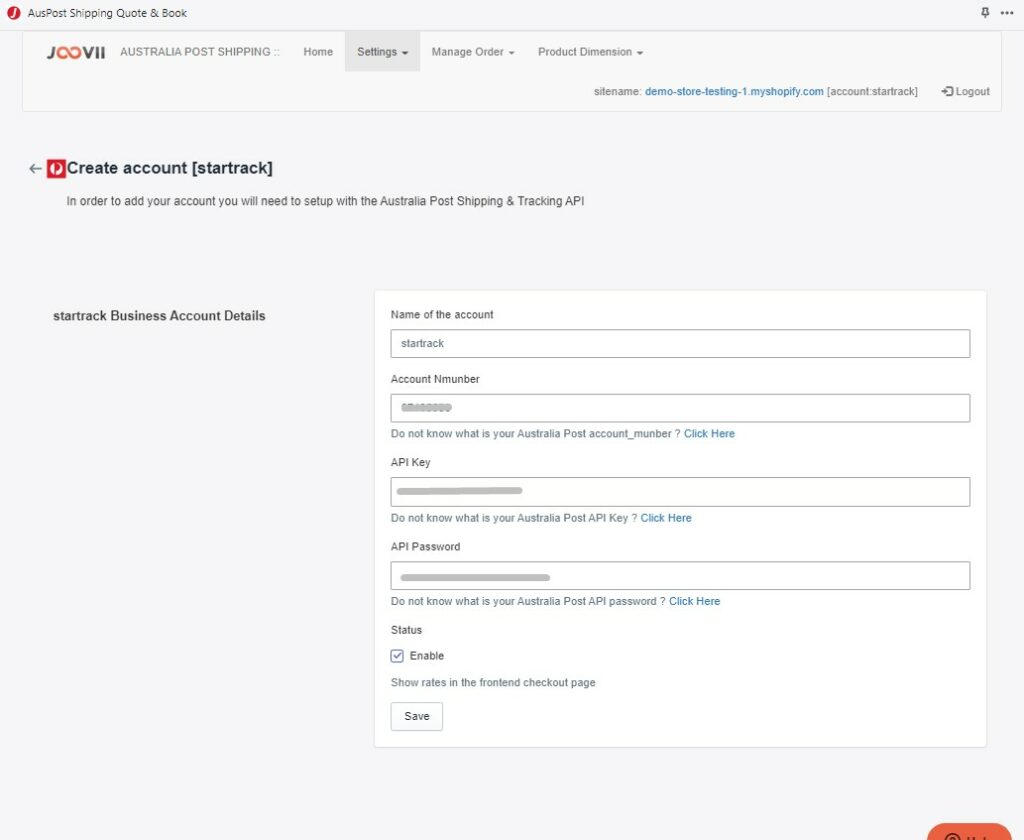The height and width of the screenshot is (840, 1024).
Task: Log out via the Logout link
Action: coord(965,91)
